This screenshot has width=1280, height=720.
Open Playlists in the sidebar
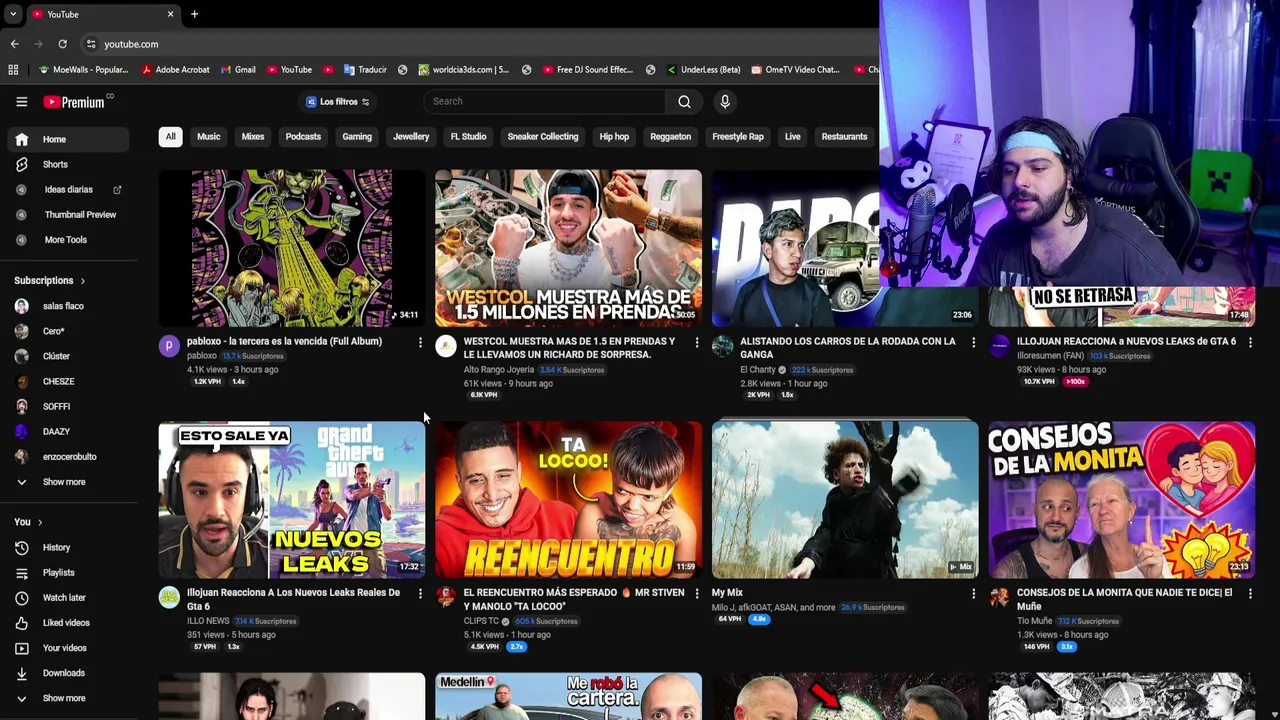coord(66,572)
